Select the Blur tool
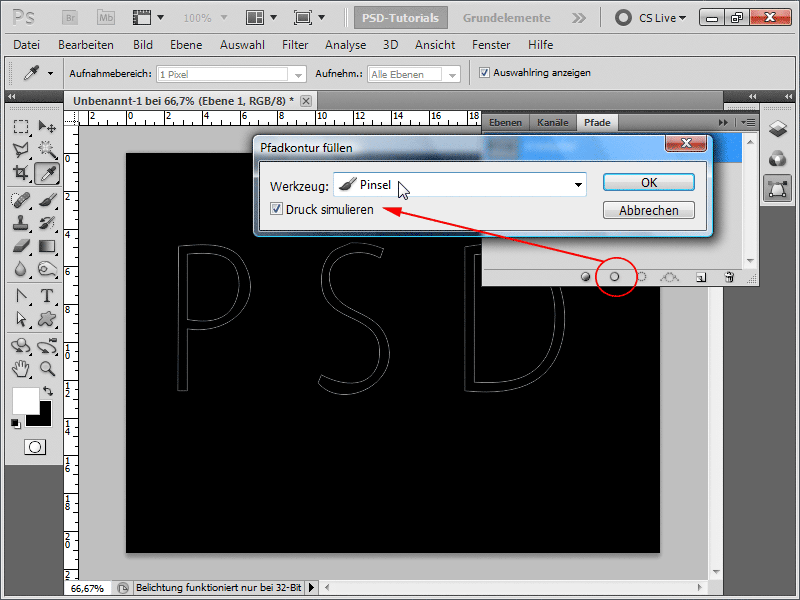Screen dimensions: 800x600 [x=21, y=269]
